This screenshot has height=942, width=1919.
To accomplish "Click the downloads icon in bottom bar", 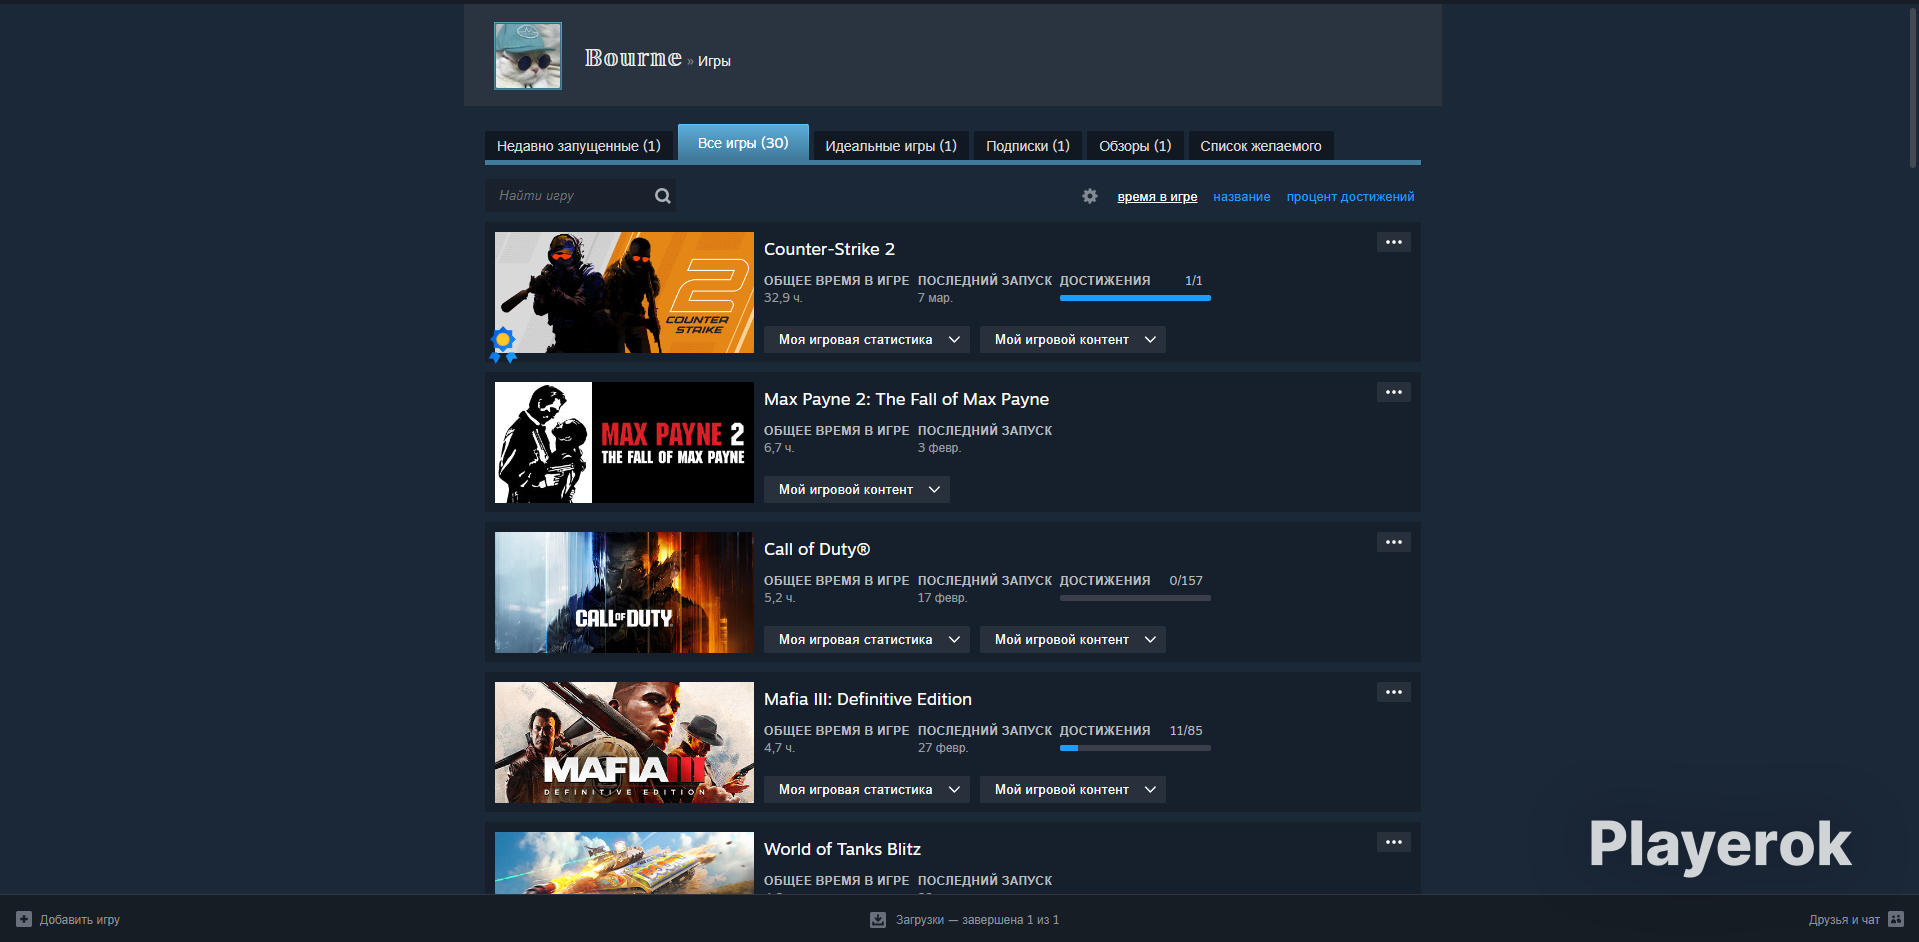I will click(x=878, y=919).
